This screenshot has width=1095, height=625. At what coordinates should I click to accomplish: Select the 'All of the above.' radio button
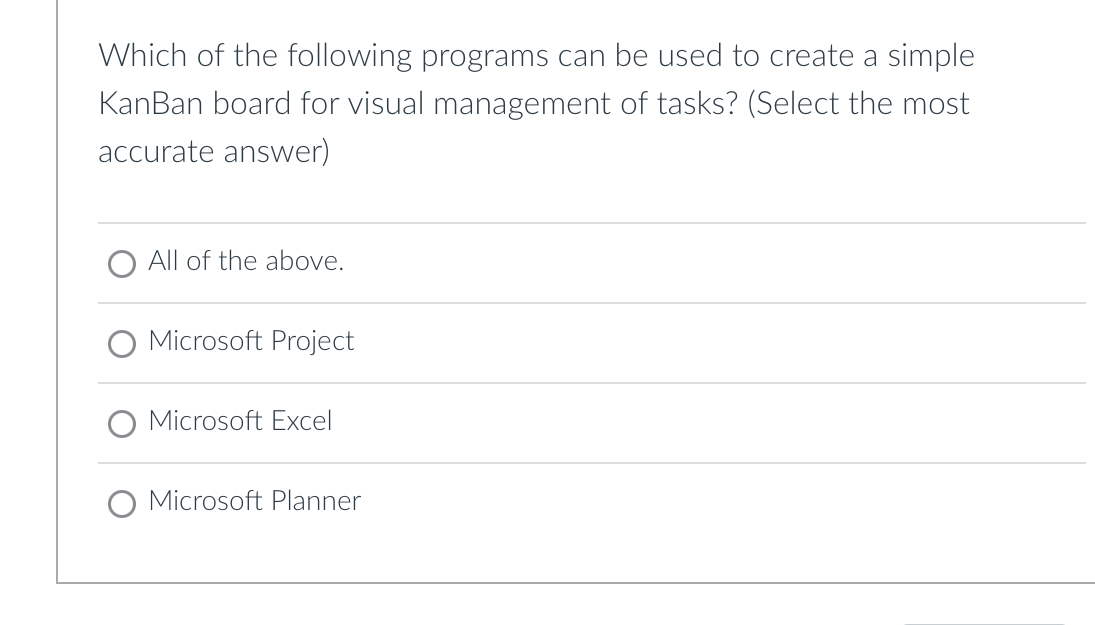122,264
